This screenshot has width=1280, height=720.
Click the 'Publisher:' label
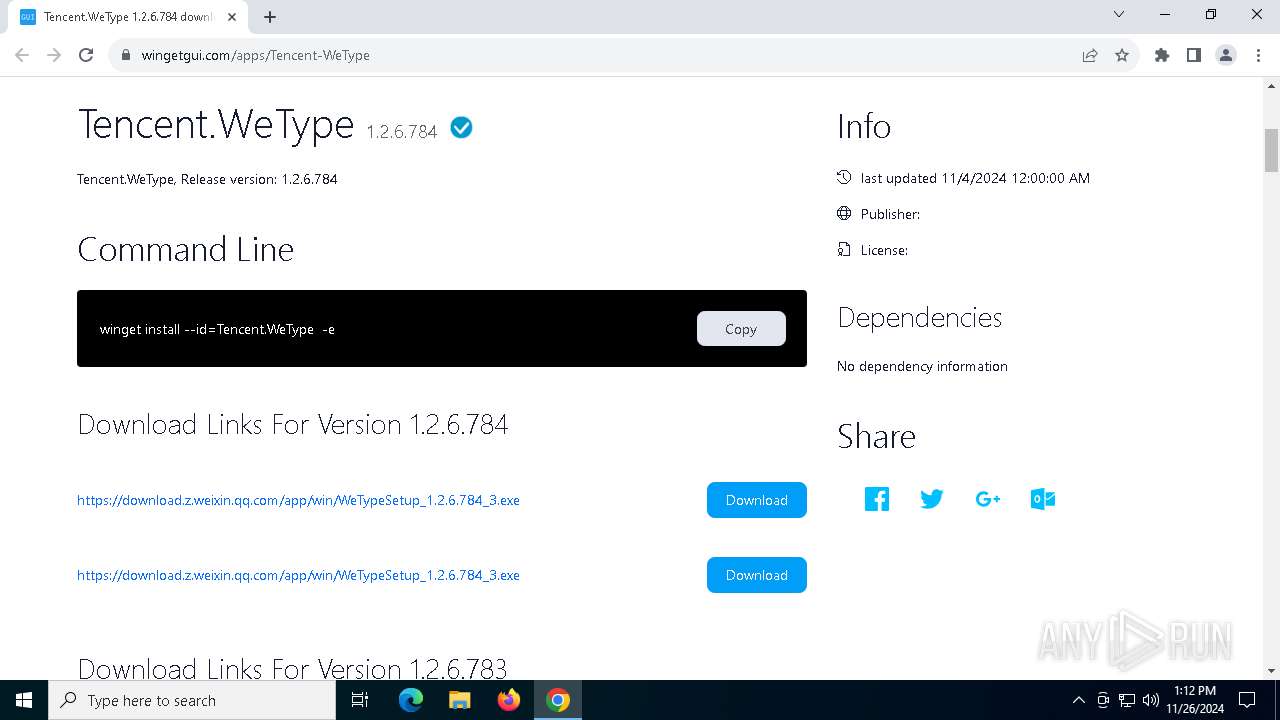(890, 214)
